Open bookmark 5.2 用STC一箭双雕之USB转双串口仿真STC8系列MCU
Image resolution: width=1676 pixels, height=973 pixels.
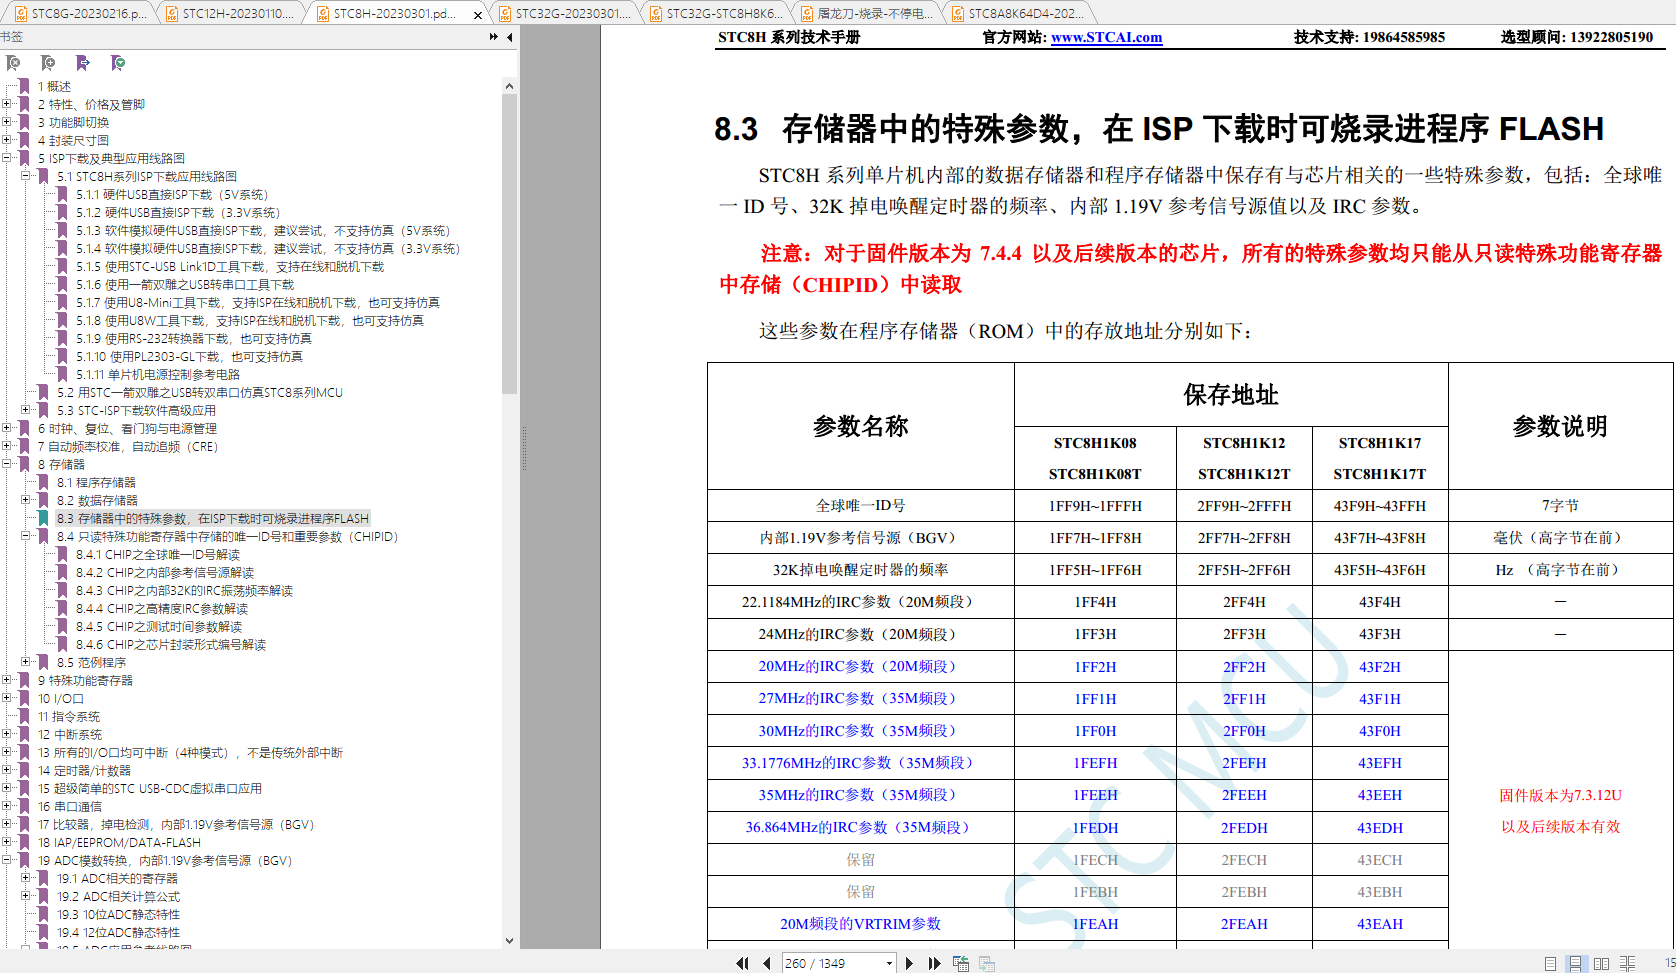click(x=199, y=392)
